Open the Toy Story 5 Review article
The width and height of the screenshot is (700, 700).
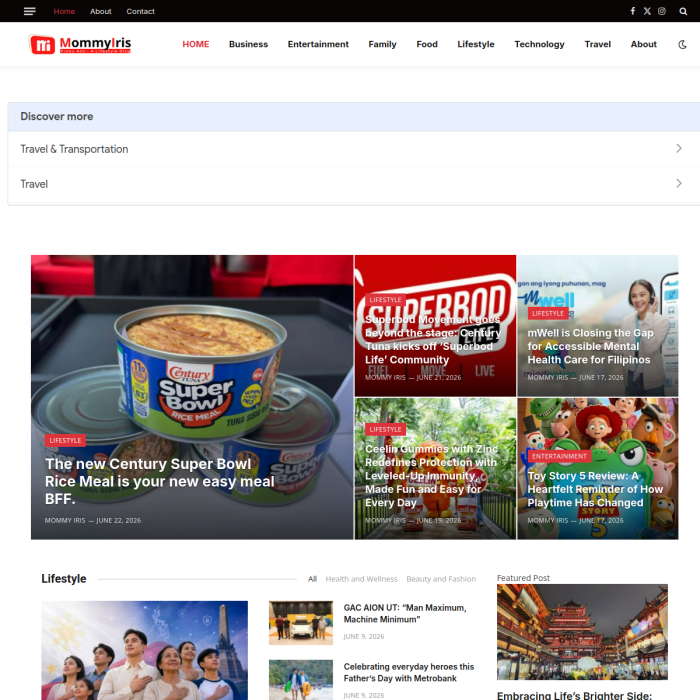point(595,489)
